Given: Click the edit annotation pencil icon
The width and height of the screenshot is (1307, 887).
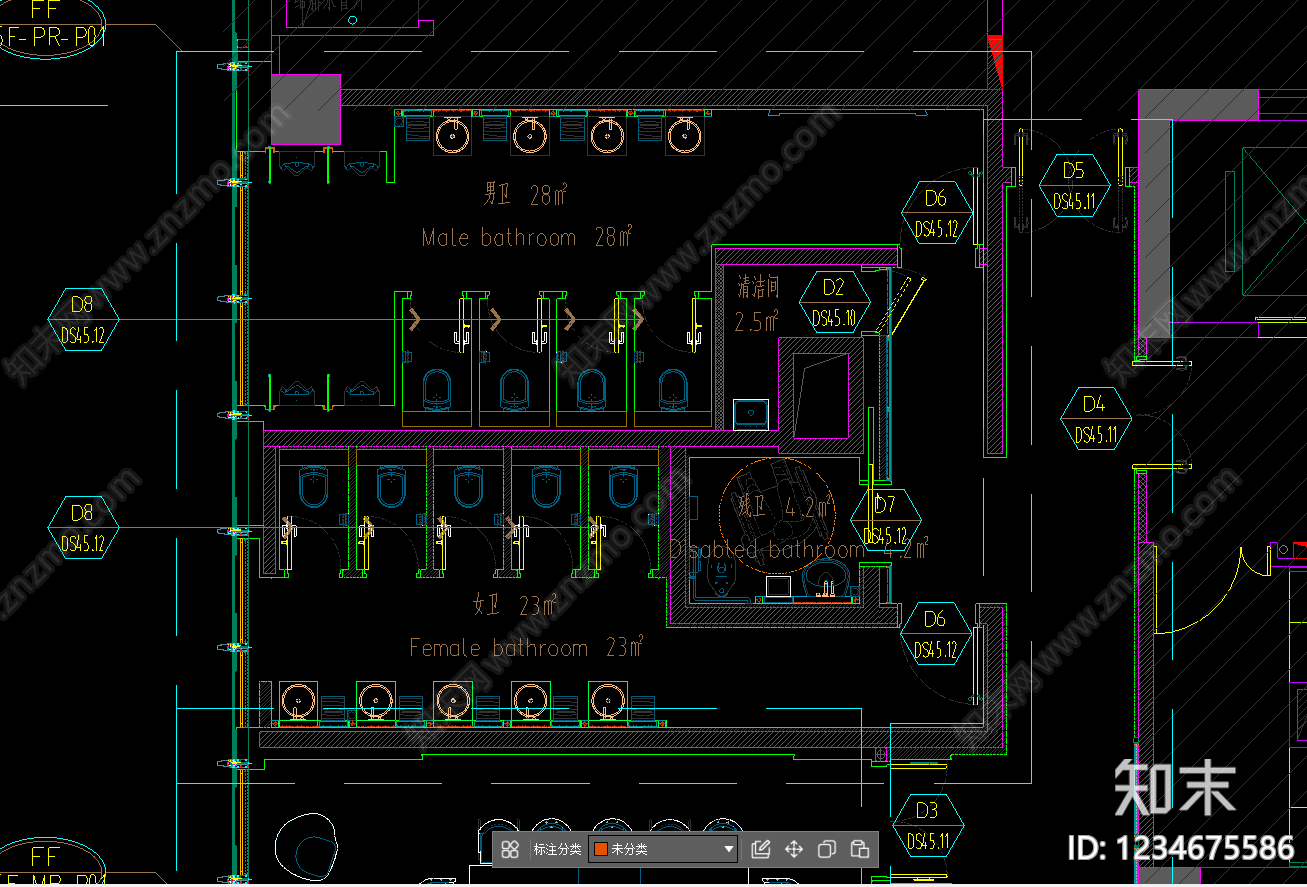Looking at the screenshot, I should pos(760,850).
